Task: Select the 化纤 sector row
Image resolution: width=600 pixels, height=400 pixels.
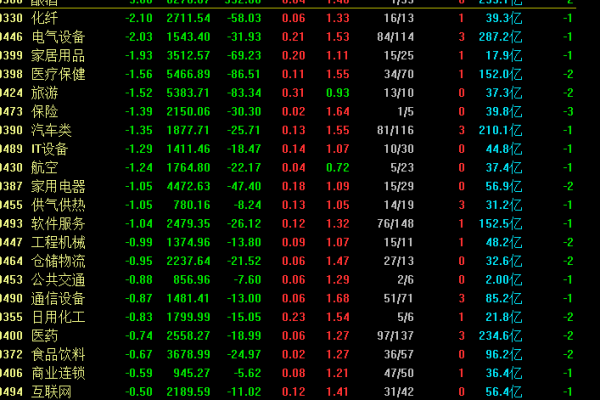Action: pos(45,18)
